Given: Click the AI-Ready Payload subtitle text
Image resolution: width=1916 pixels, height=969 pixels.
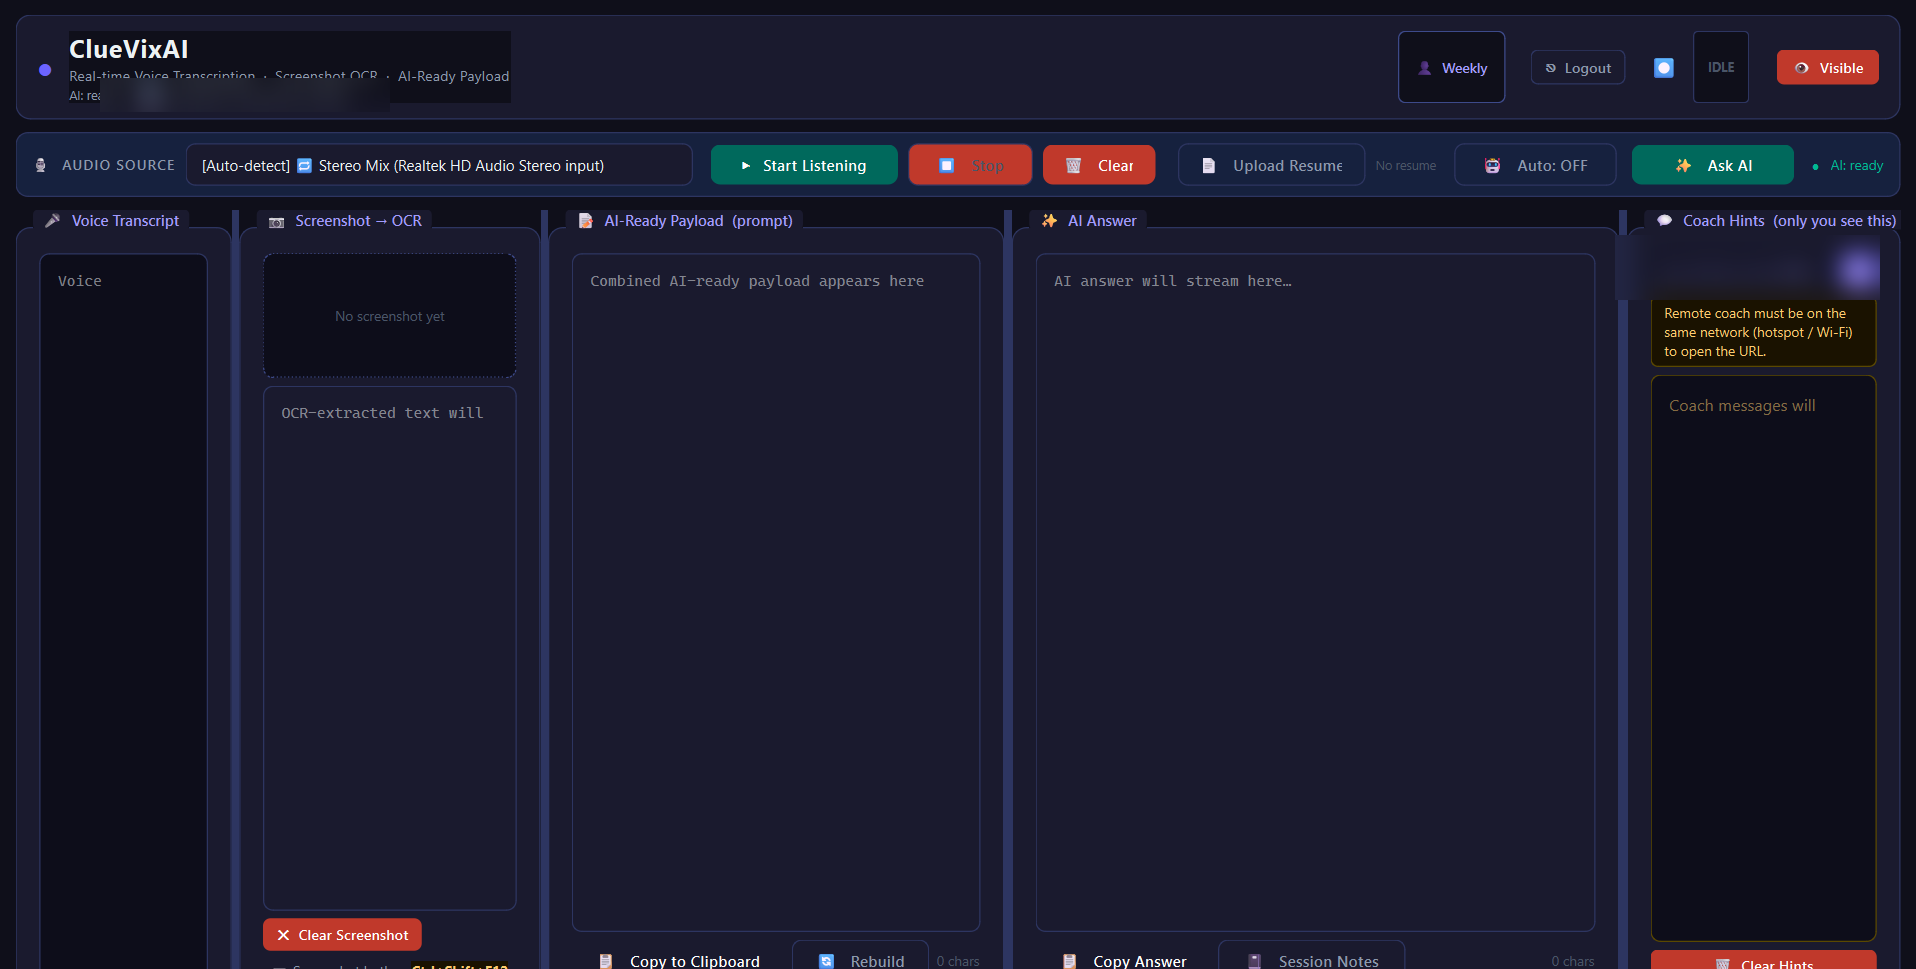Looking at the screenshot, I should coord(453,76).
